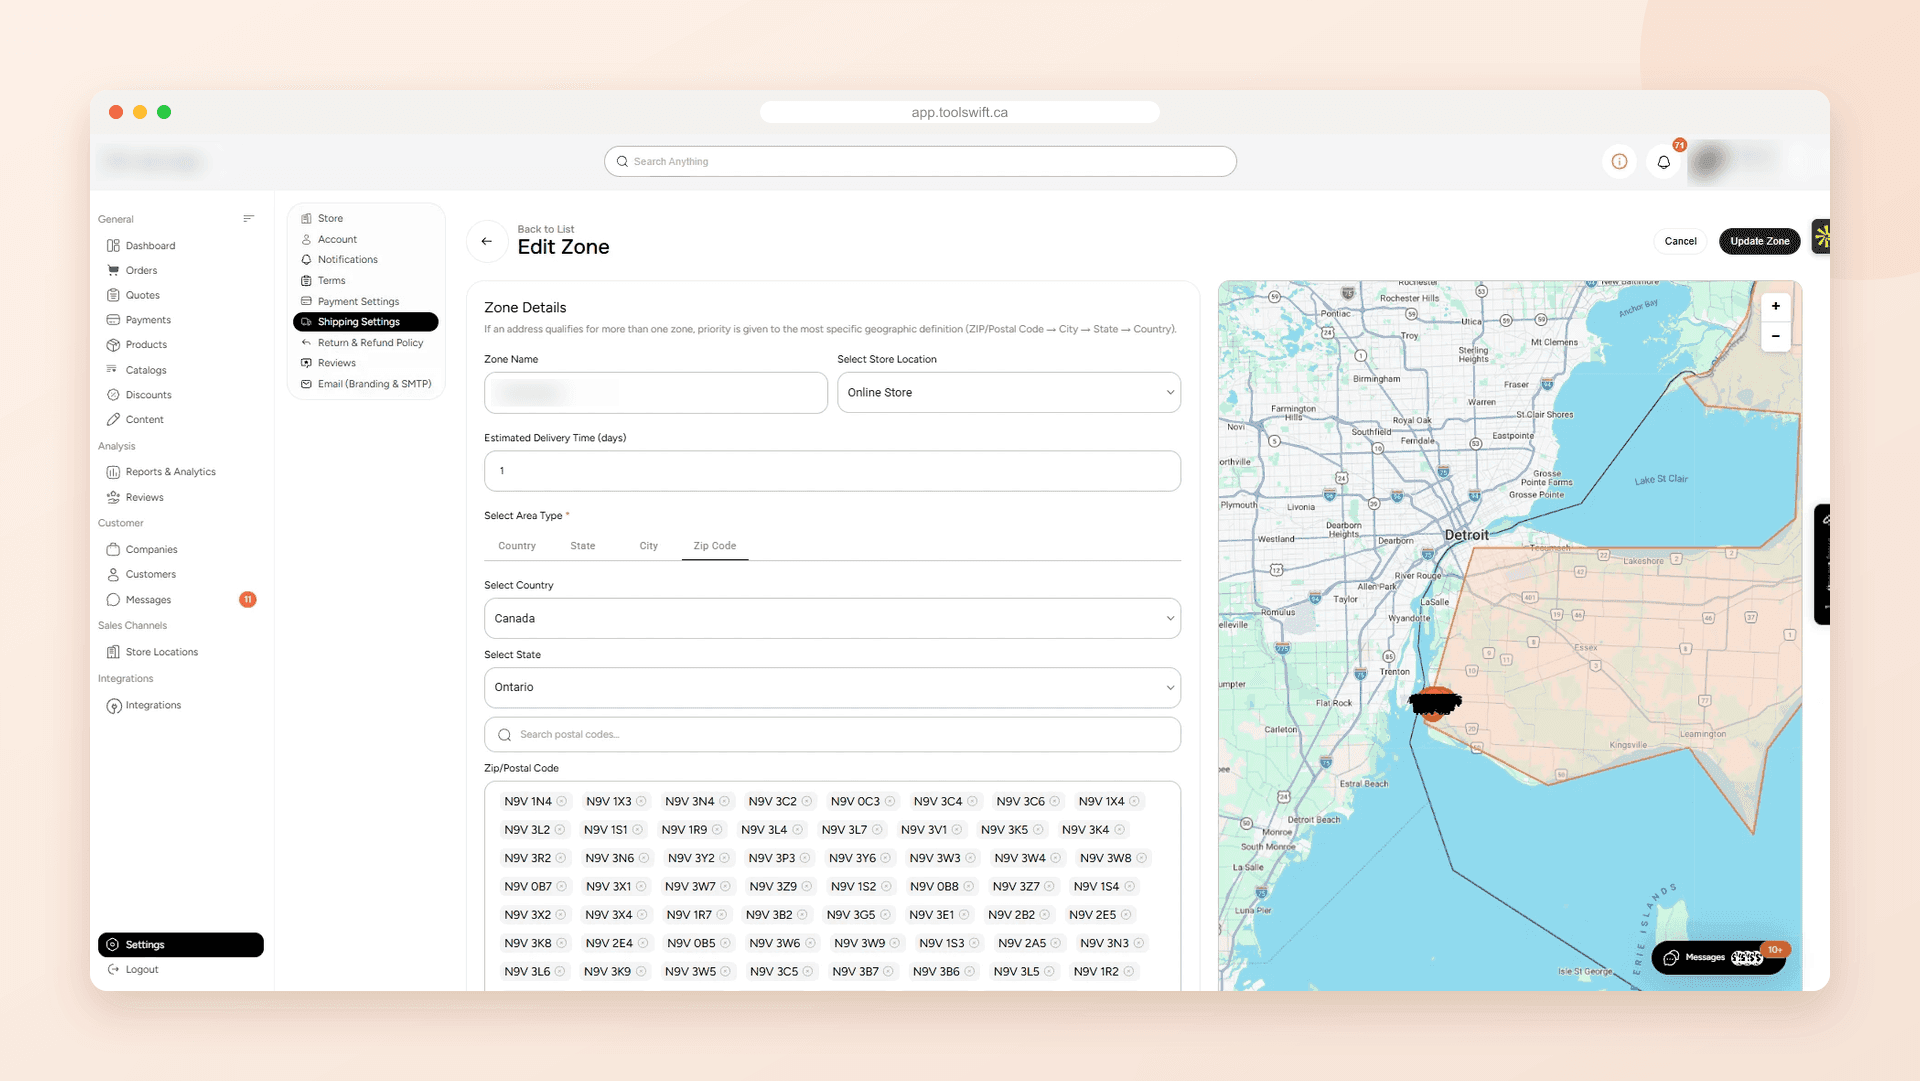Remove postal code N9V 3K4
The image size is (1920, 1081).
(x=1120, y=830)
